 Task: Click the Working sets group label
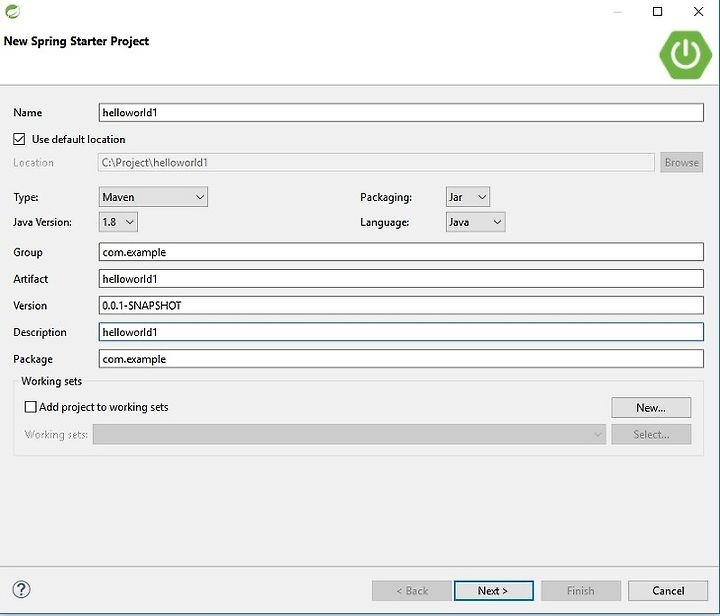[x=51, y=381]
